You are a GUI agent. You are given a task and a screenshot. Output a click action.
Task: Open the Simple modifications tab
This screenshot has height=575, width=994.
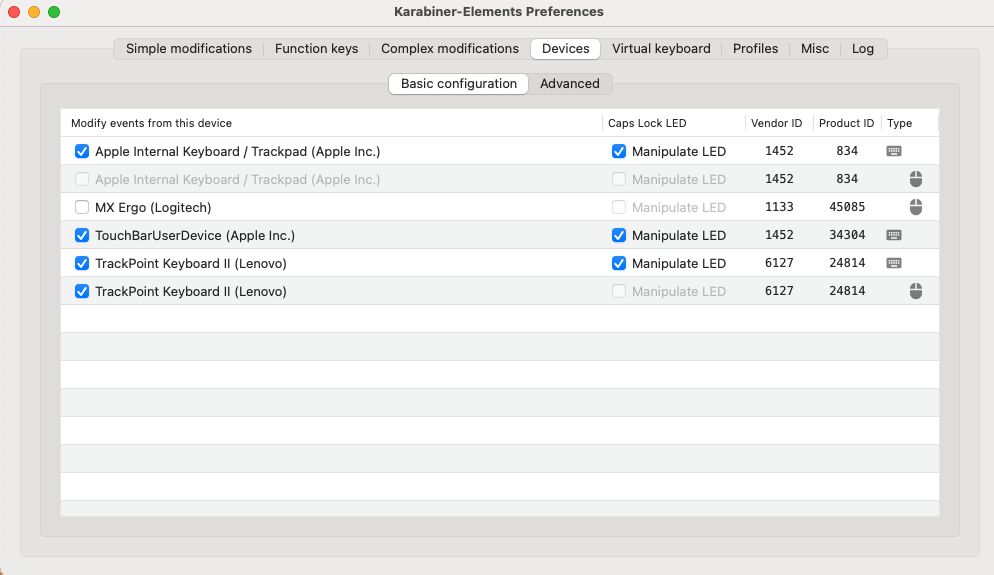coord(189,49)
